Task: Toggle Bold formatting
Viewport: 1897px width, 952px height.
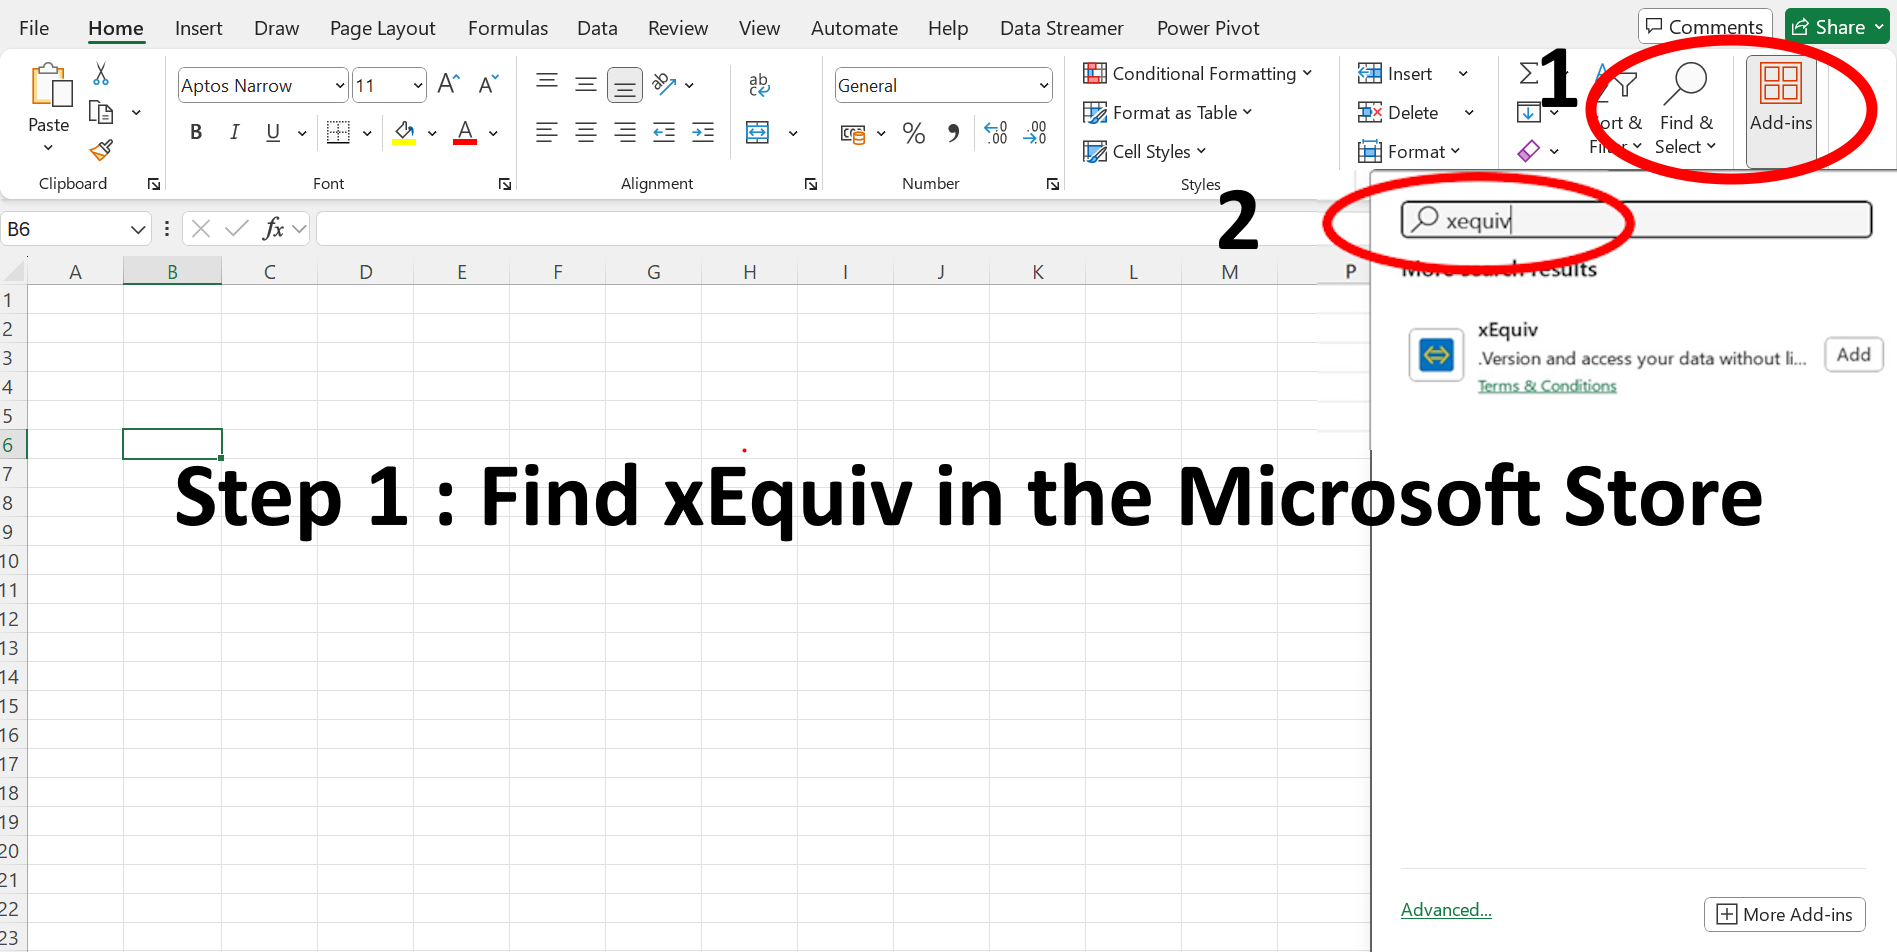Action: click(x=196, y=133)
